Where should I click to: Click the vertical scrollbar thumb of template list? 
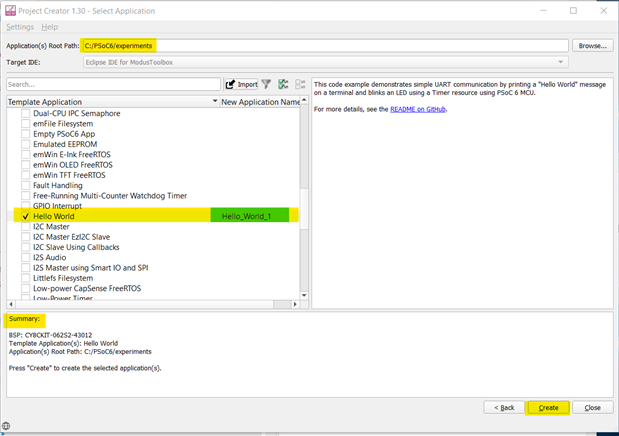pyautogui.click(x=304, y=209)
